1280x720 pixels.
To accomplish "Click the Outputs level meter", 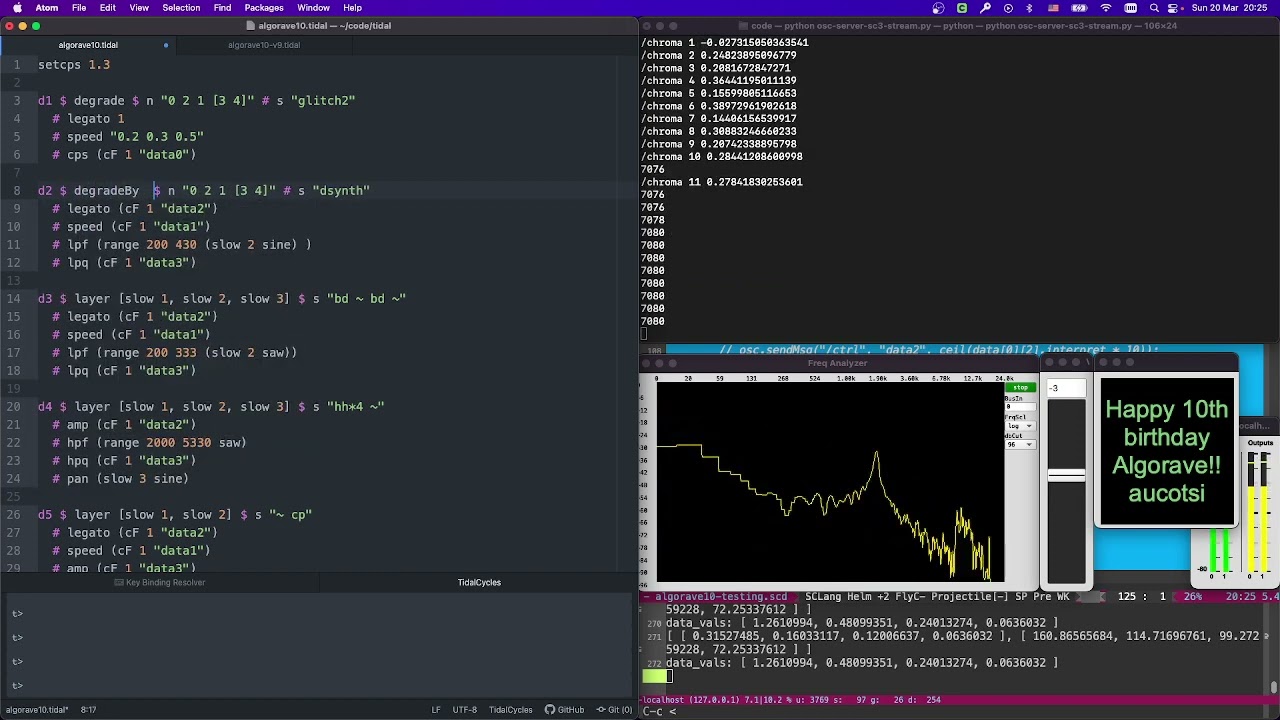I will (x=1260, y=514).
